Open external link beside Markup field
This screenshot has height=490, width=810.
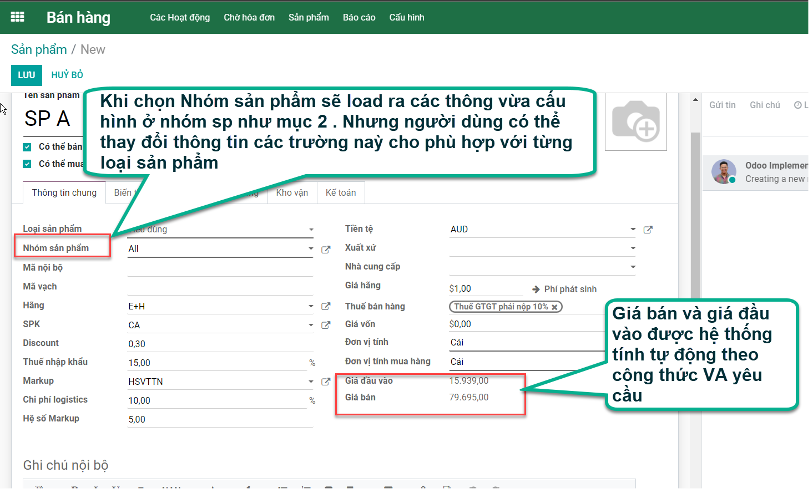tap(325, 382)
